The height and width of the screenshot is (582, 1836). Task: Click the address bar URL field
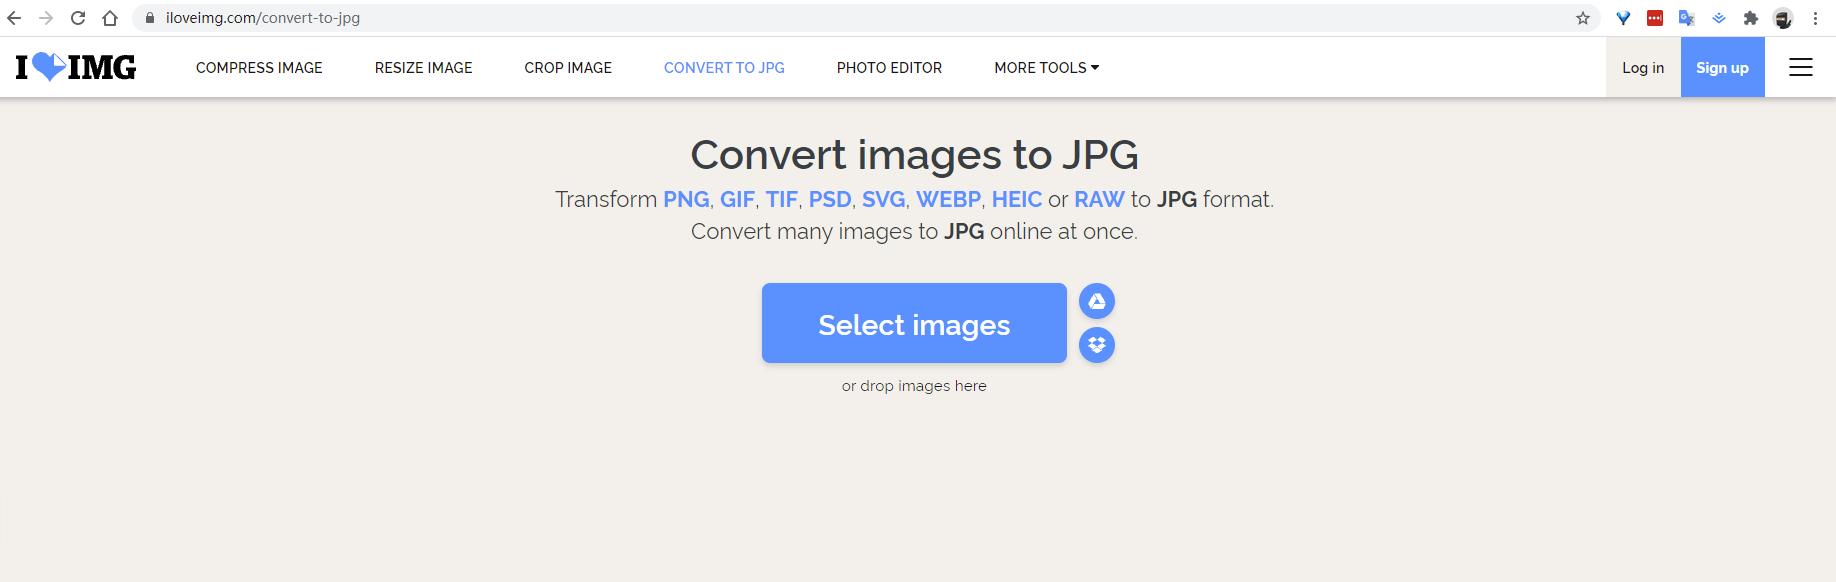pyautogui.click(x=800, y=18)
